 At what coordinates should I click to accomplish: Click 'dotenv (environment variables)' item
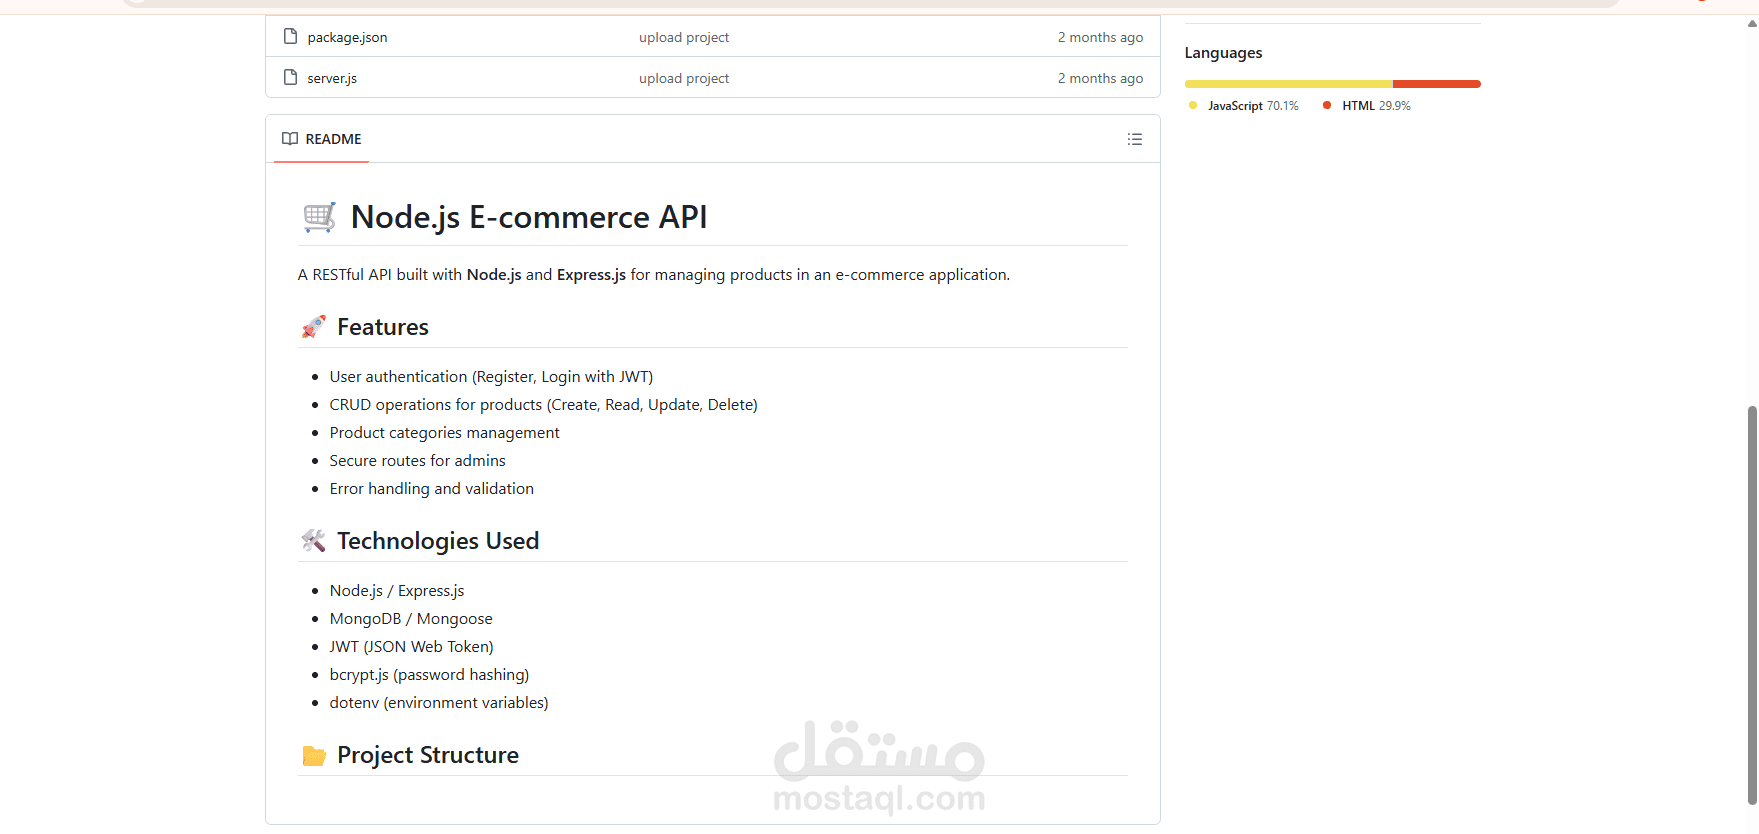(x=439, y=703)
